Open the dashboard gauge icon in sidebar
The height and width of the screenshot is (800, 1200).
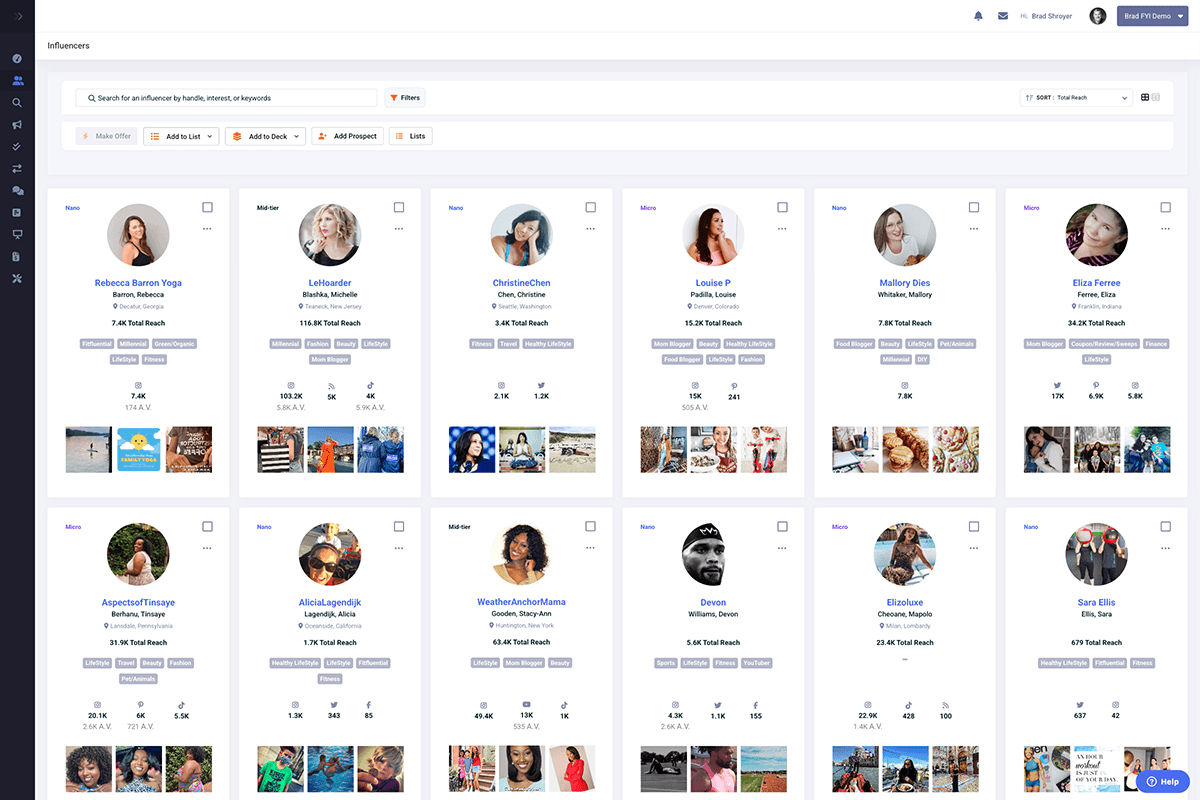coord(17,58)
